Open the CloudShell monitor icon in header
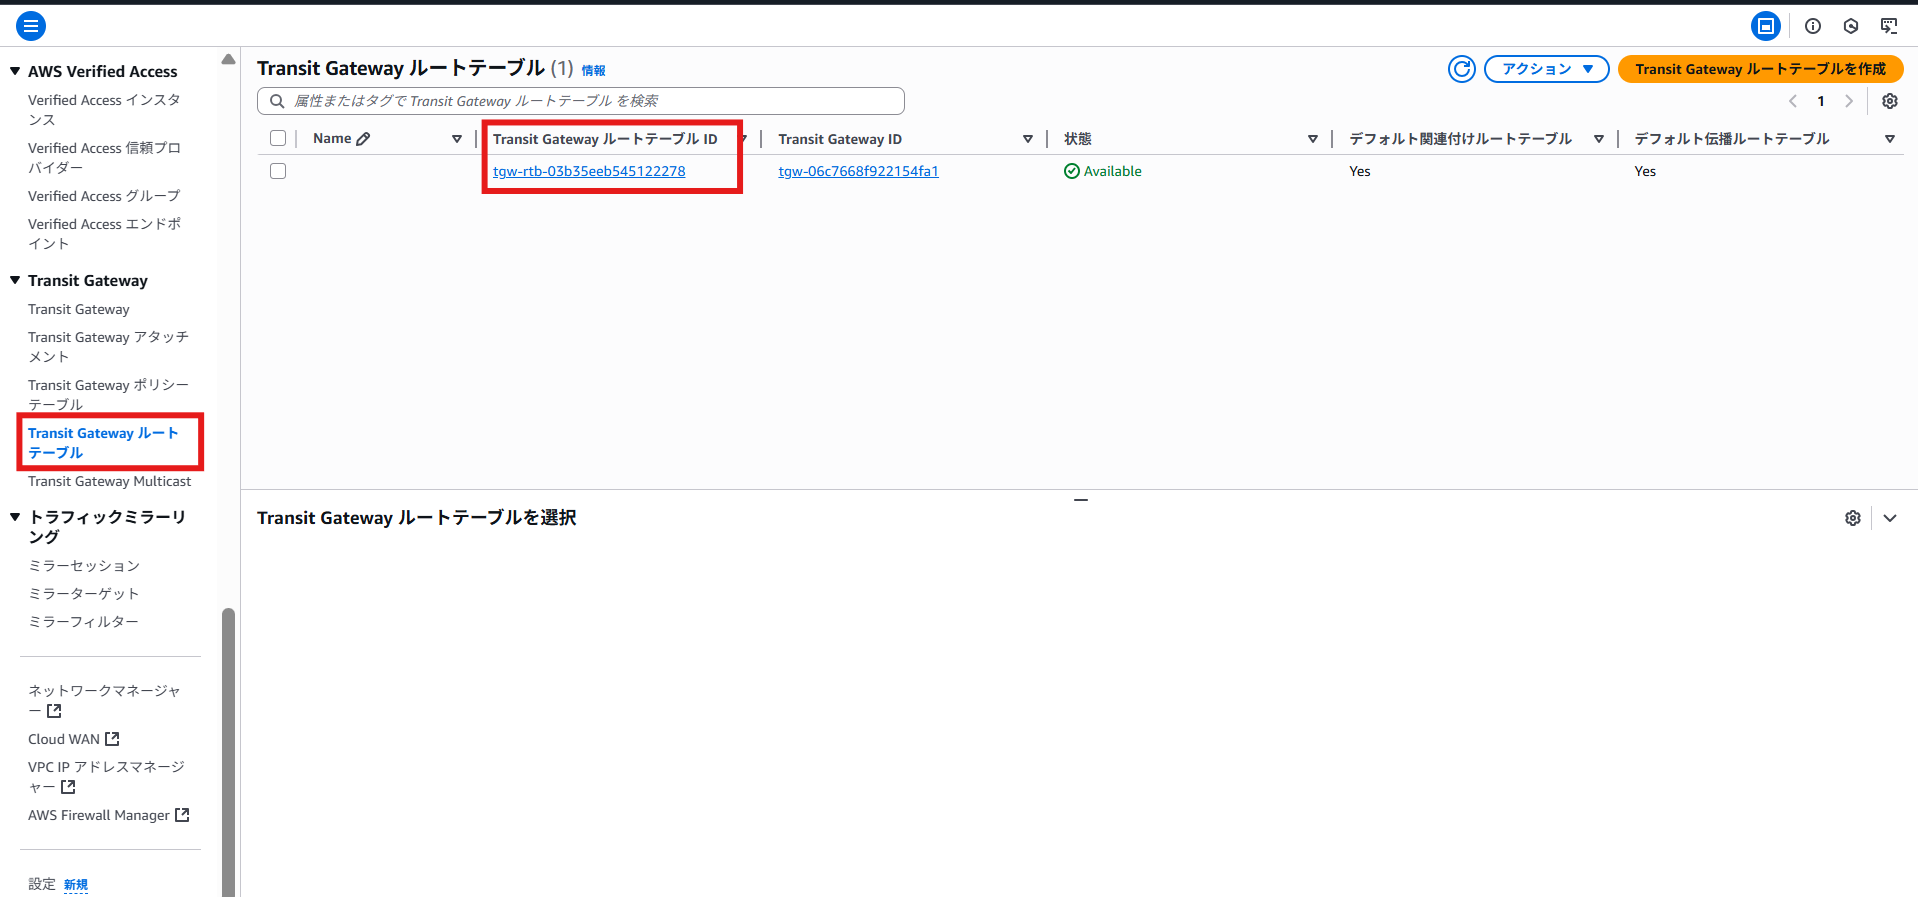Image resolution: width=1918 pixels, height=897 pixels. click(1889, 26)
